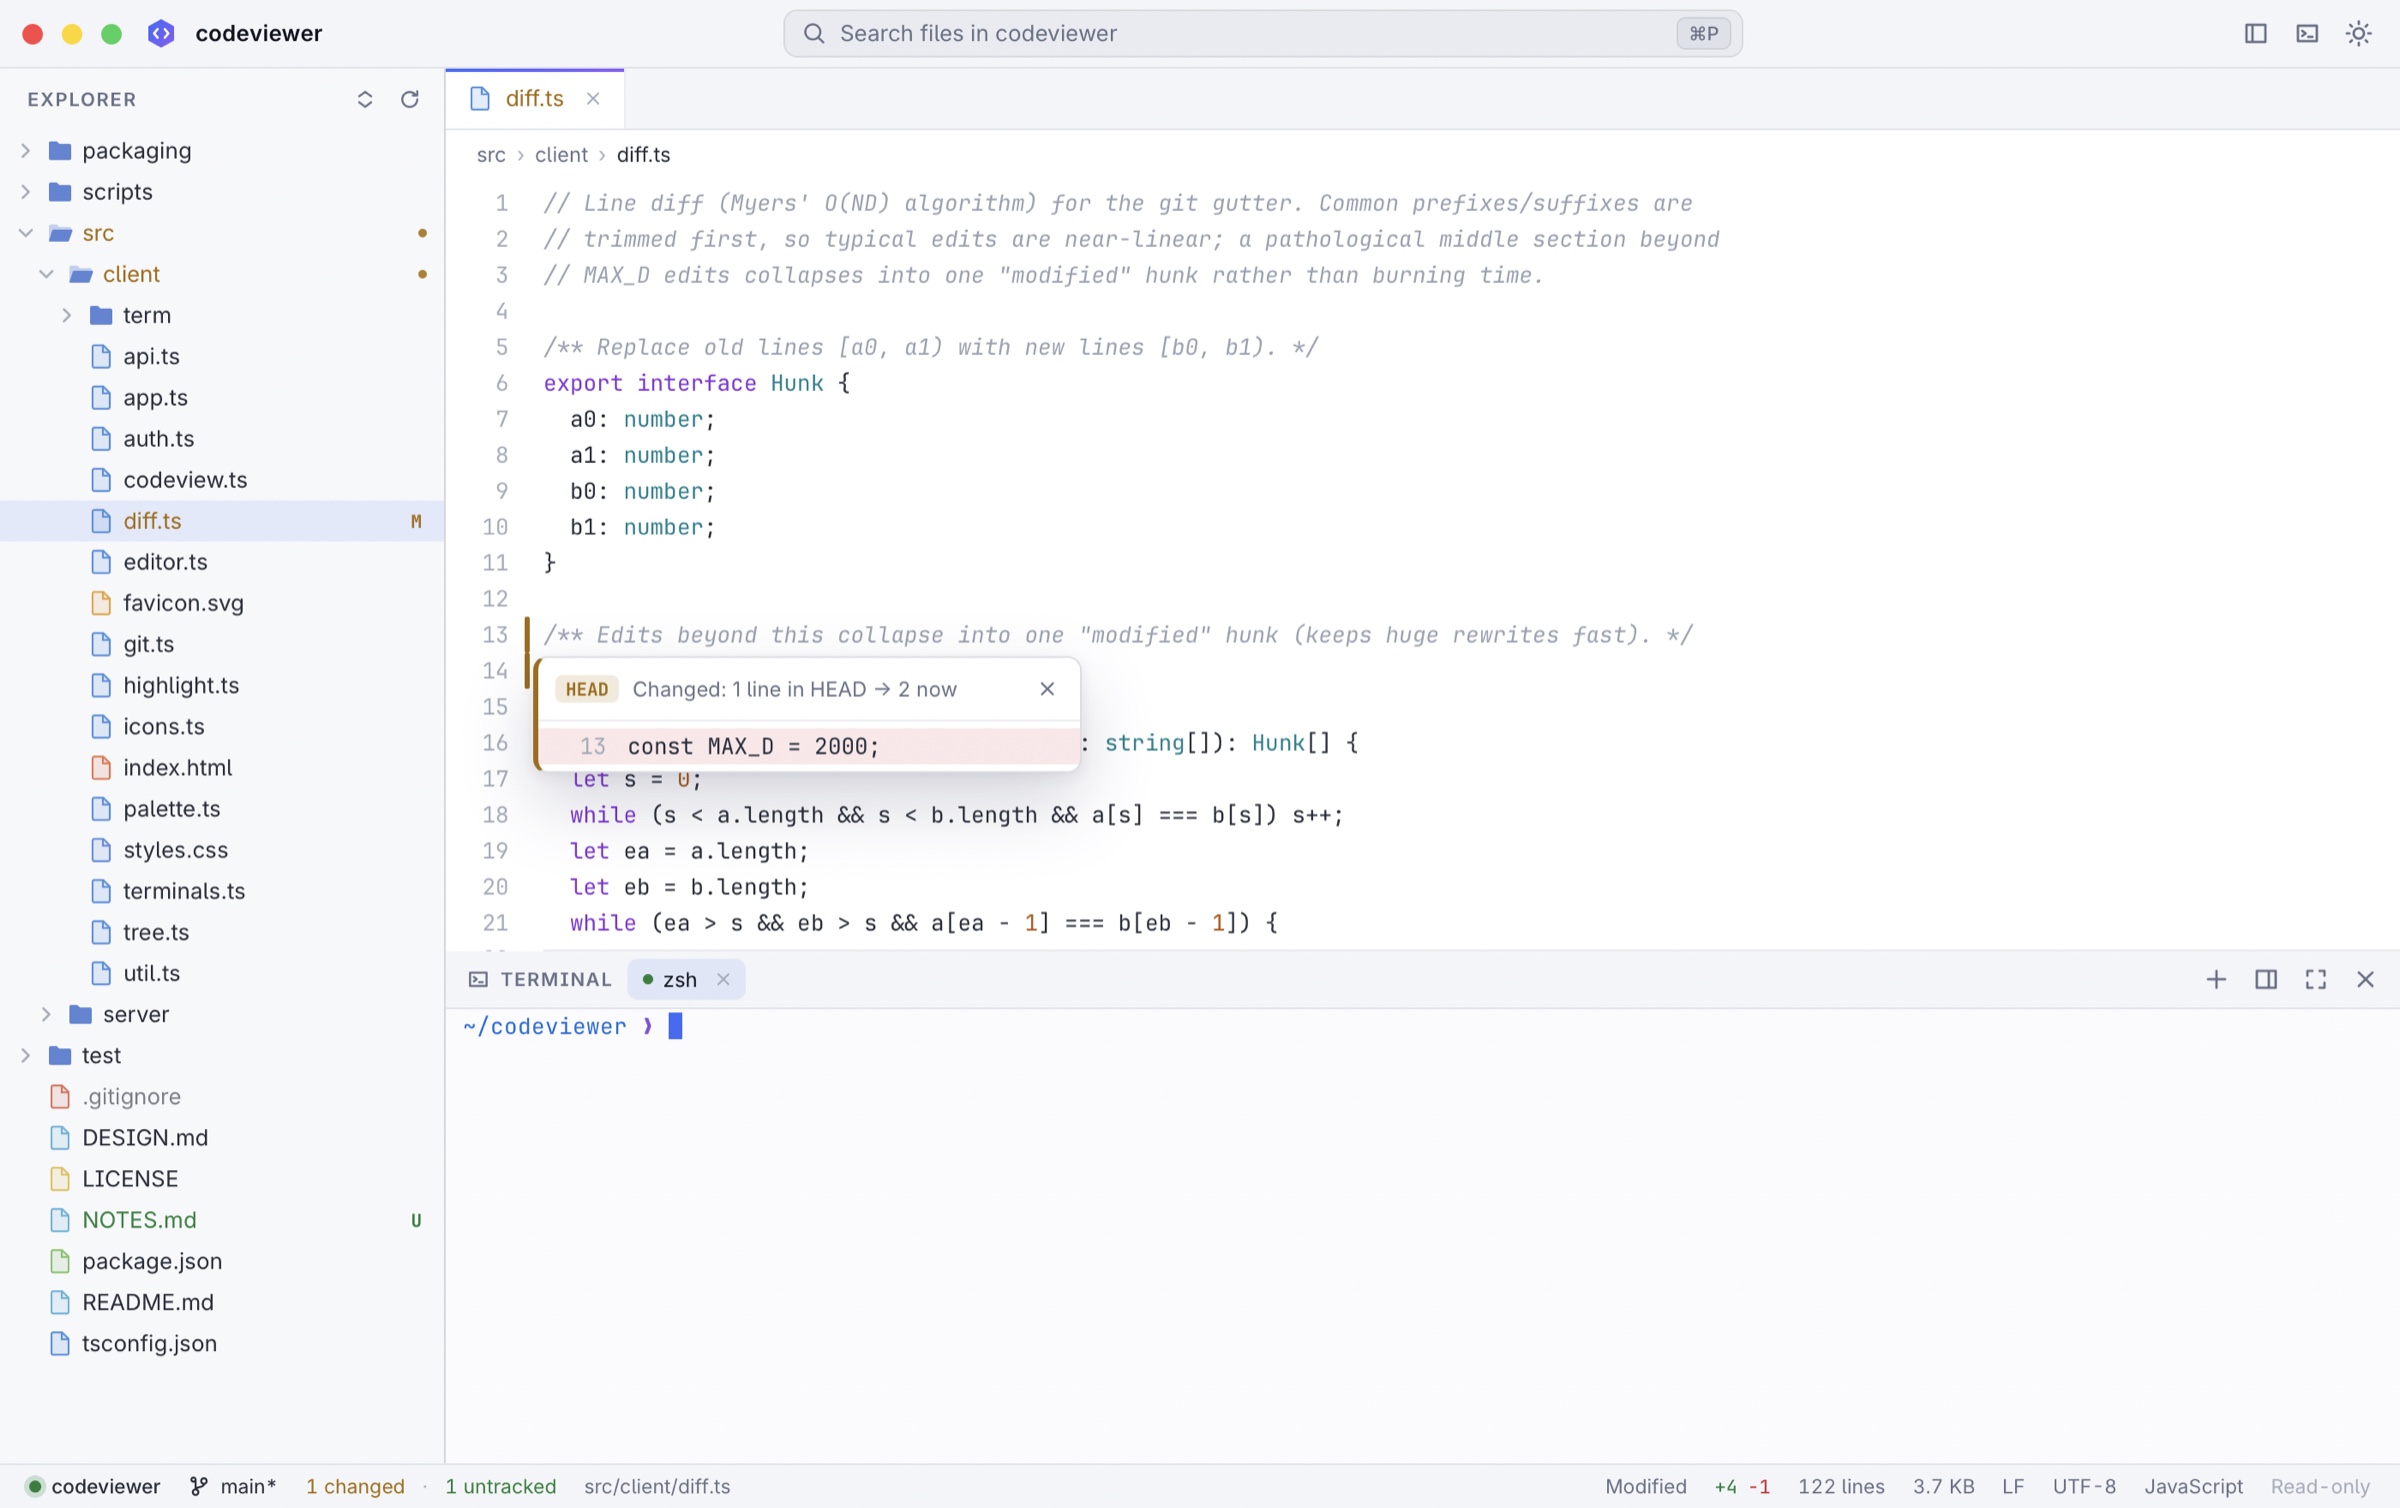Collapse the client folder

pos(46,273)
